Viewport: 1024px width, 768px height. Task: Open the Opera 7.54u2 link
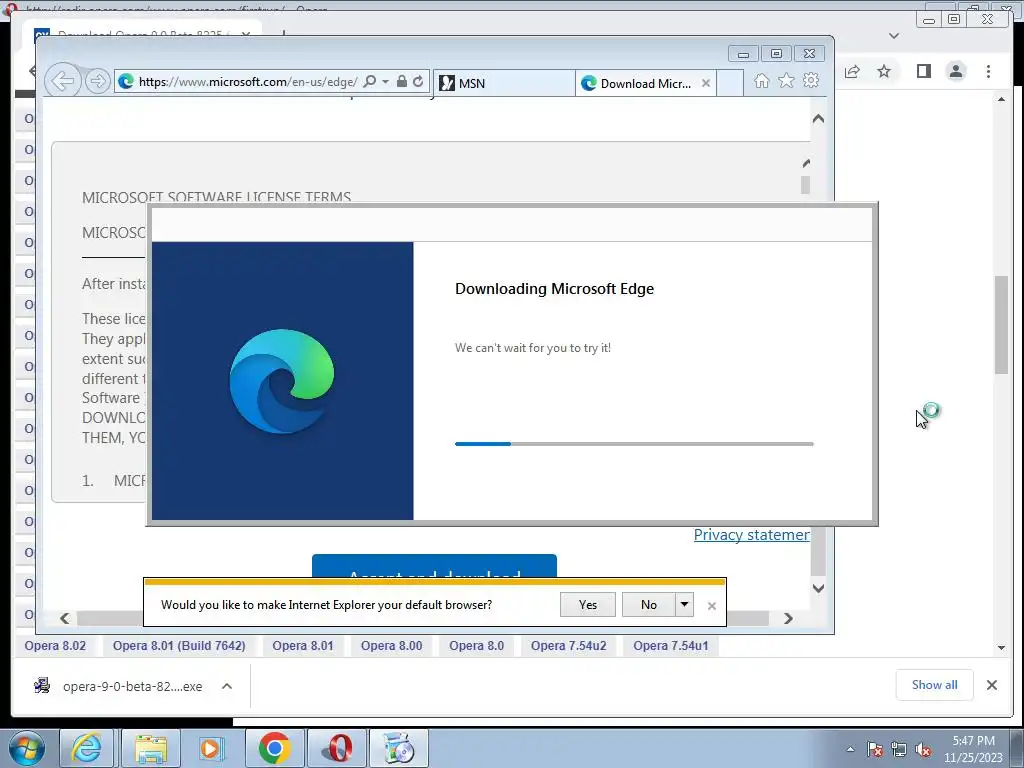pyautogui.click(x=569, y=646)
